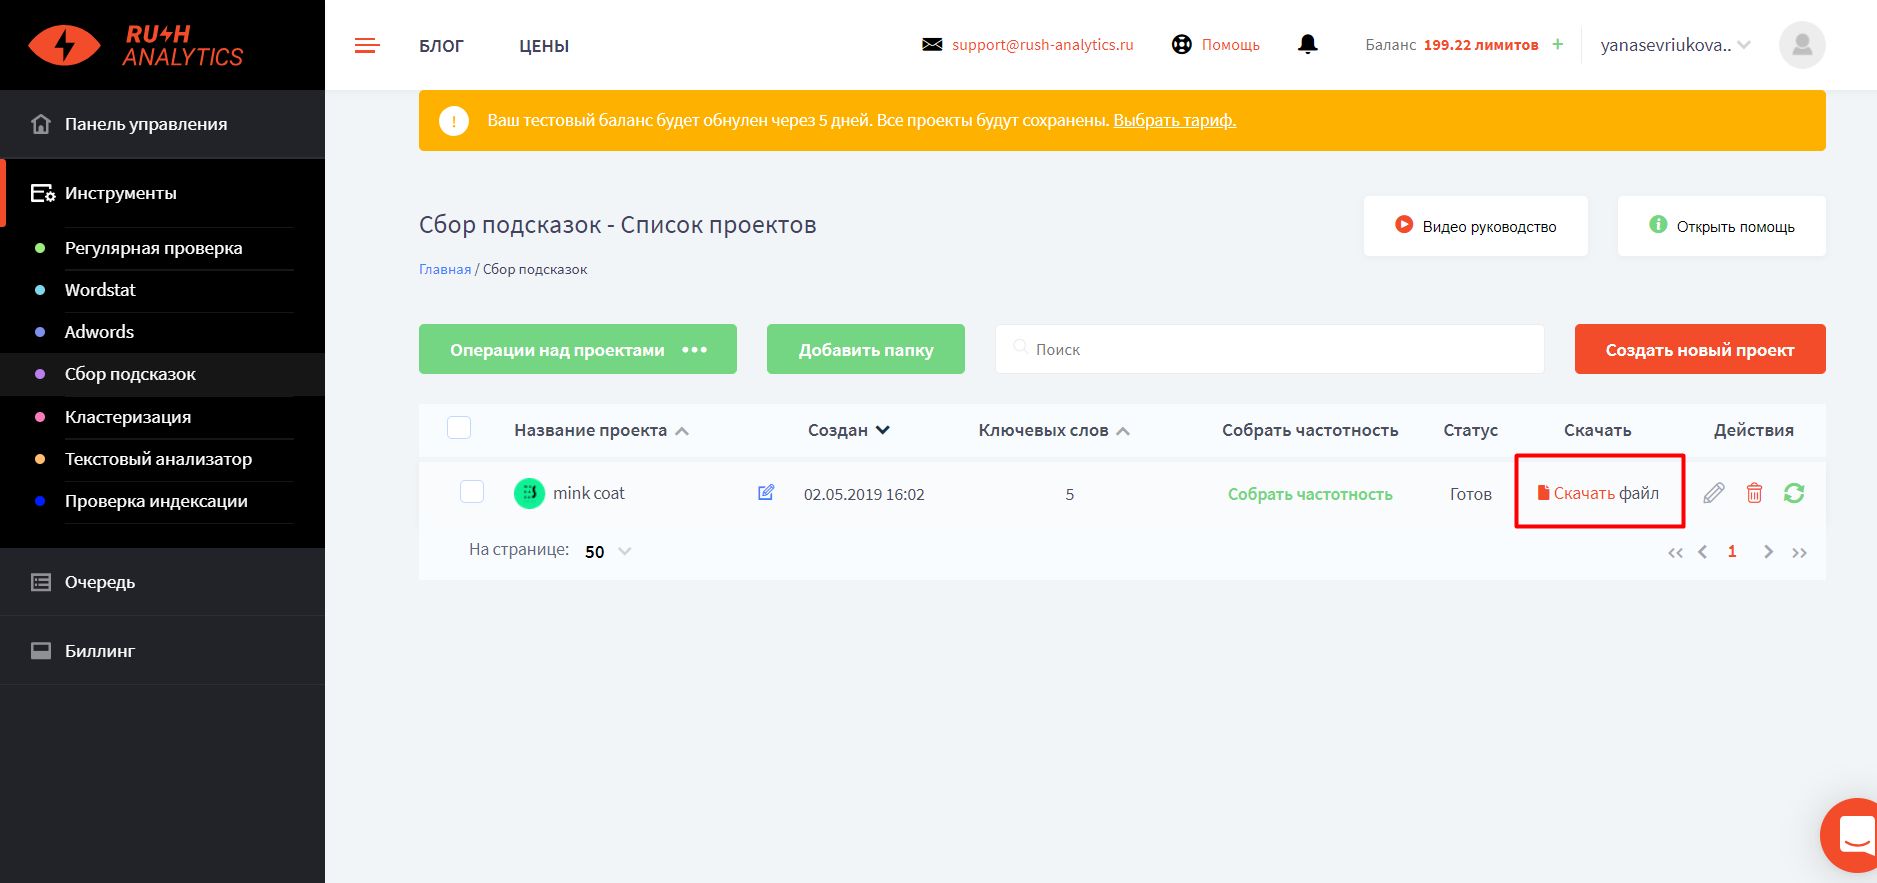1877x883 pixels.
Task: Click the red file icon by Скачать файл
Action: [x=1543, y=493]
